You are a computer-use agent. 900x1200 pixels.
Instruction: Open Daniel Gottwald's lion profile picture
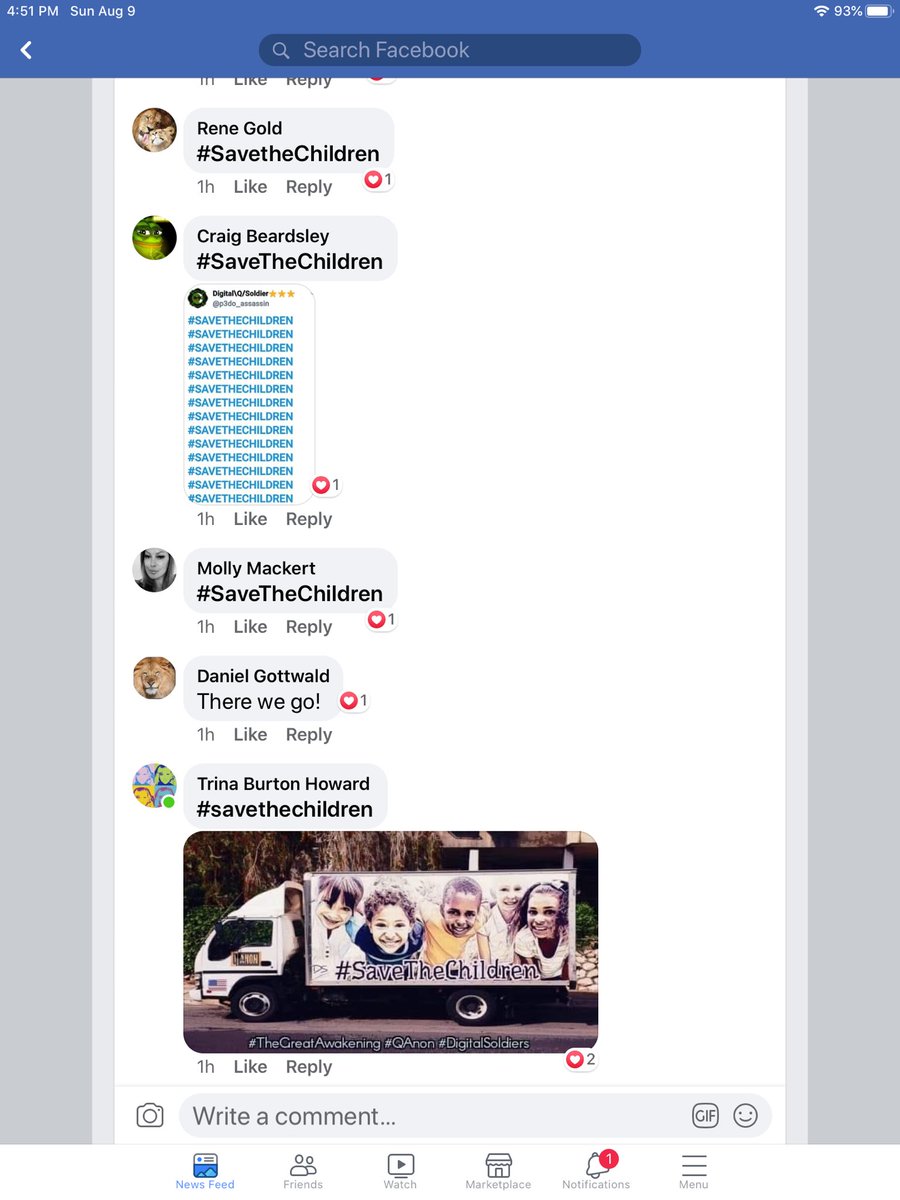(x=155, y=678)
